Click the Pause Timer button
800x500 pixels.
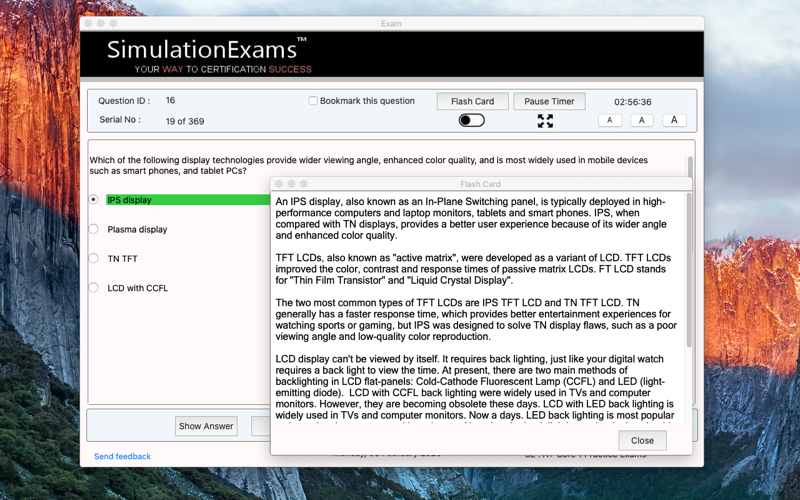tap(549, 101)
